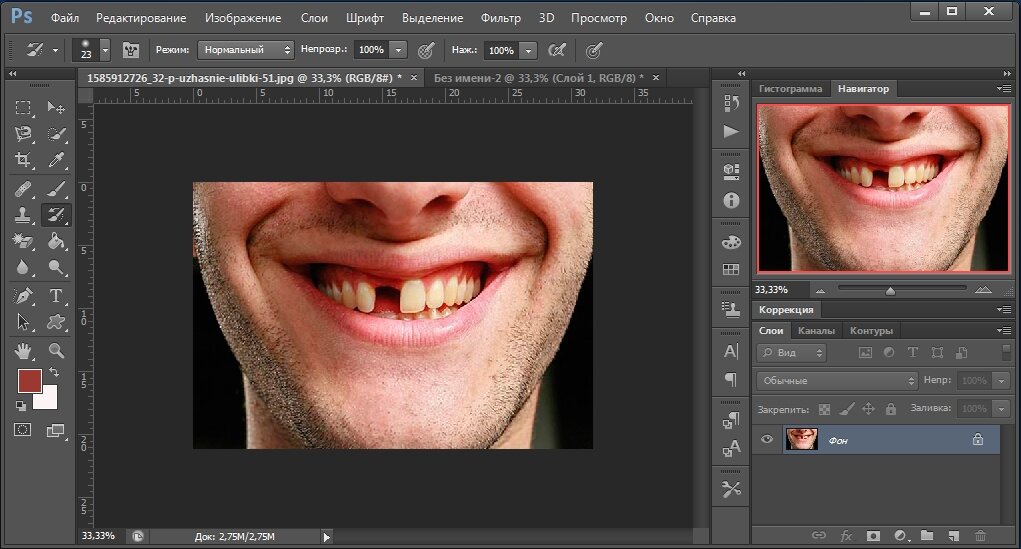Toggle pressure for size icon
Viewport: 1021px width, 549px height.
pyautogui.click(x=593, y=50)
